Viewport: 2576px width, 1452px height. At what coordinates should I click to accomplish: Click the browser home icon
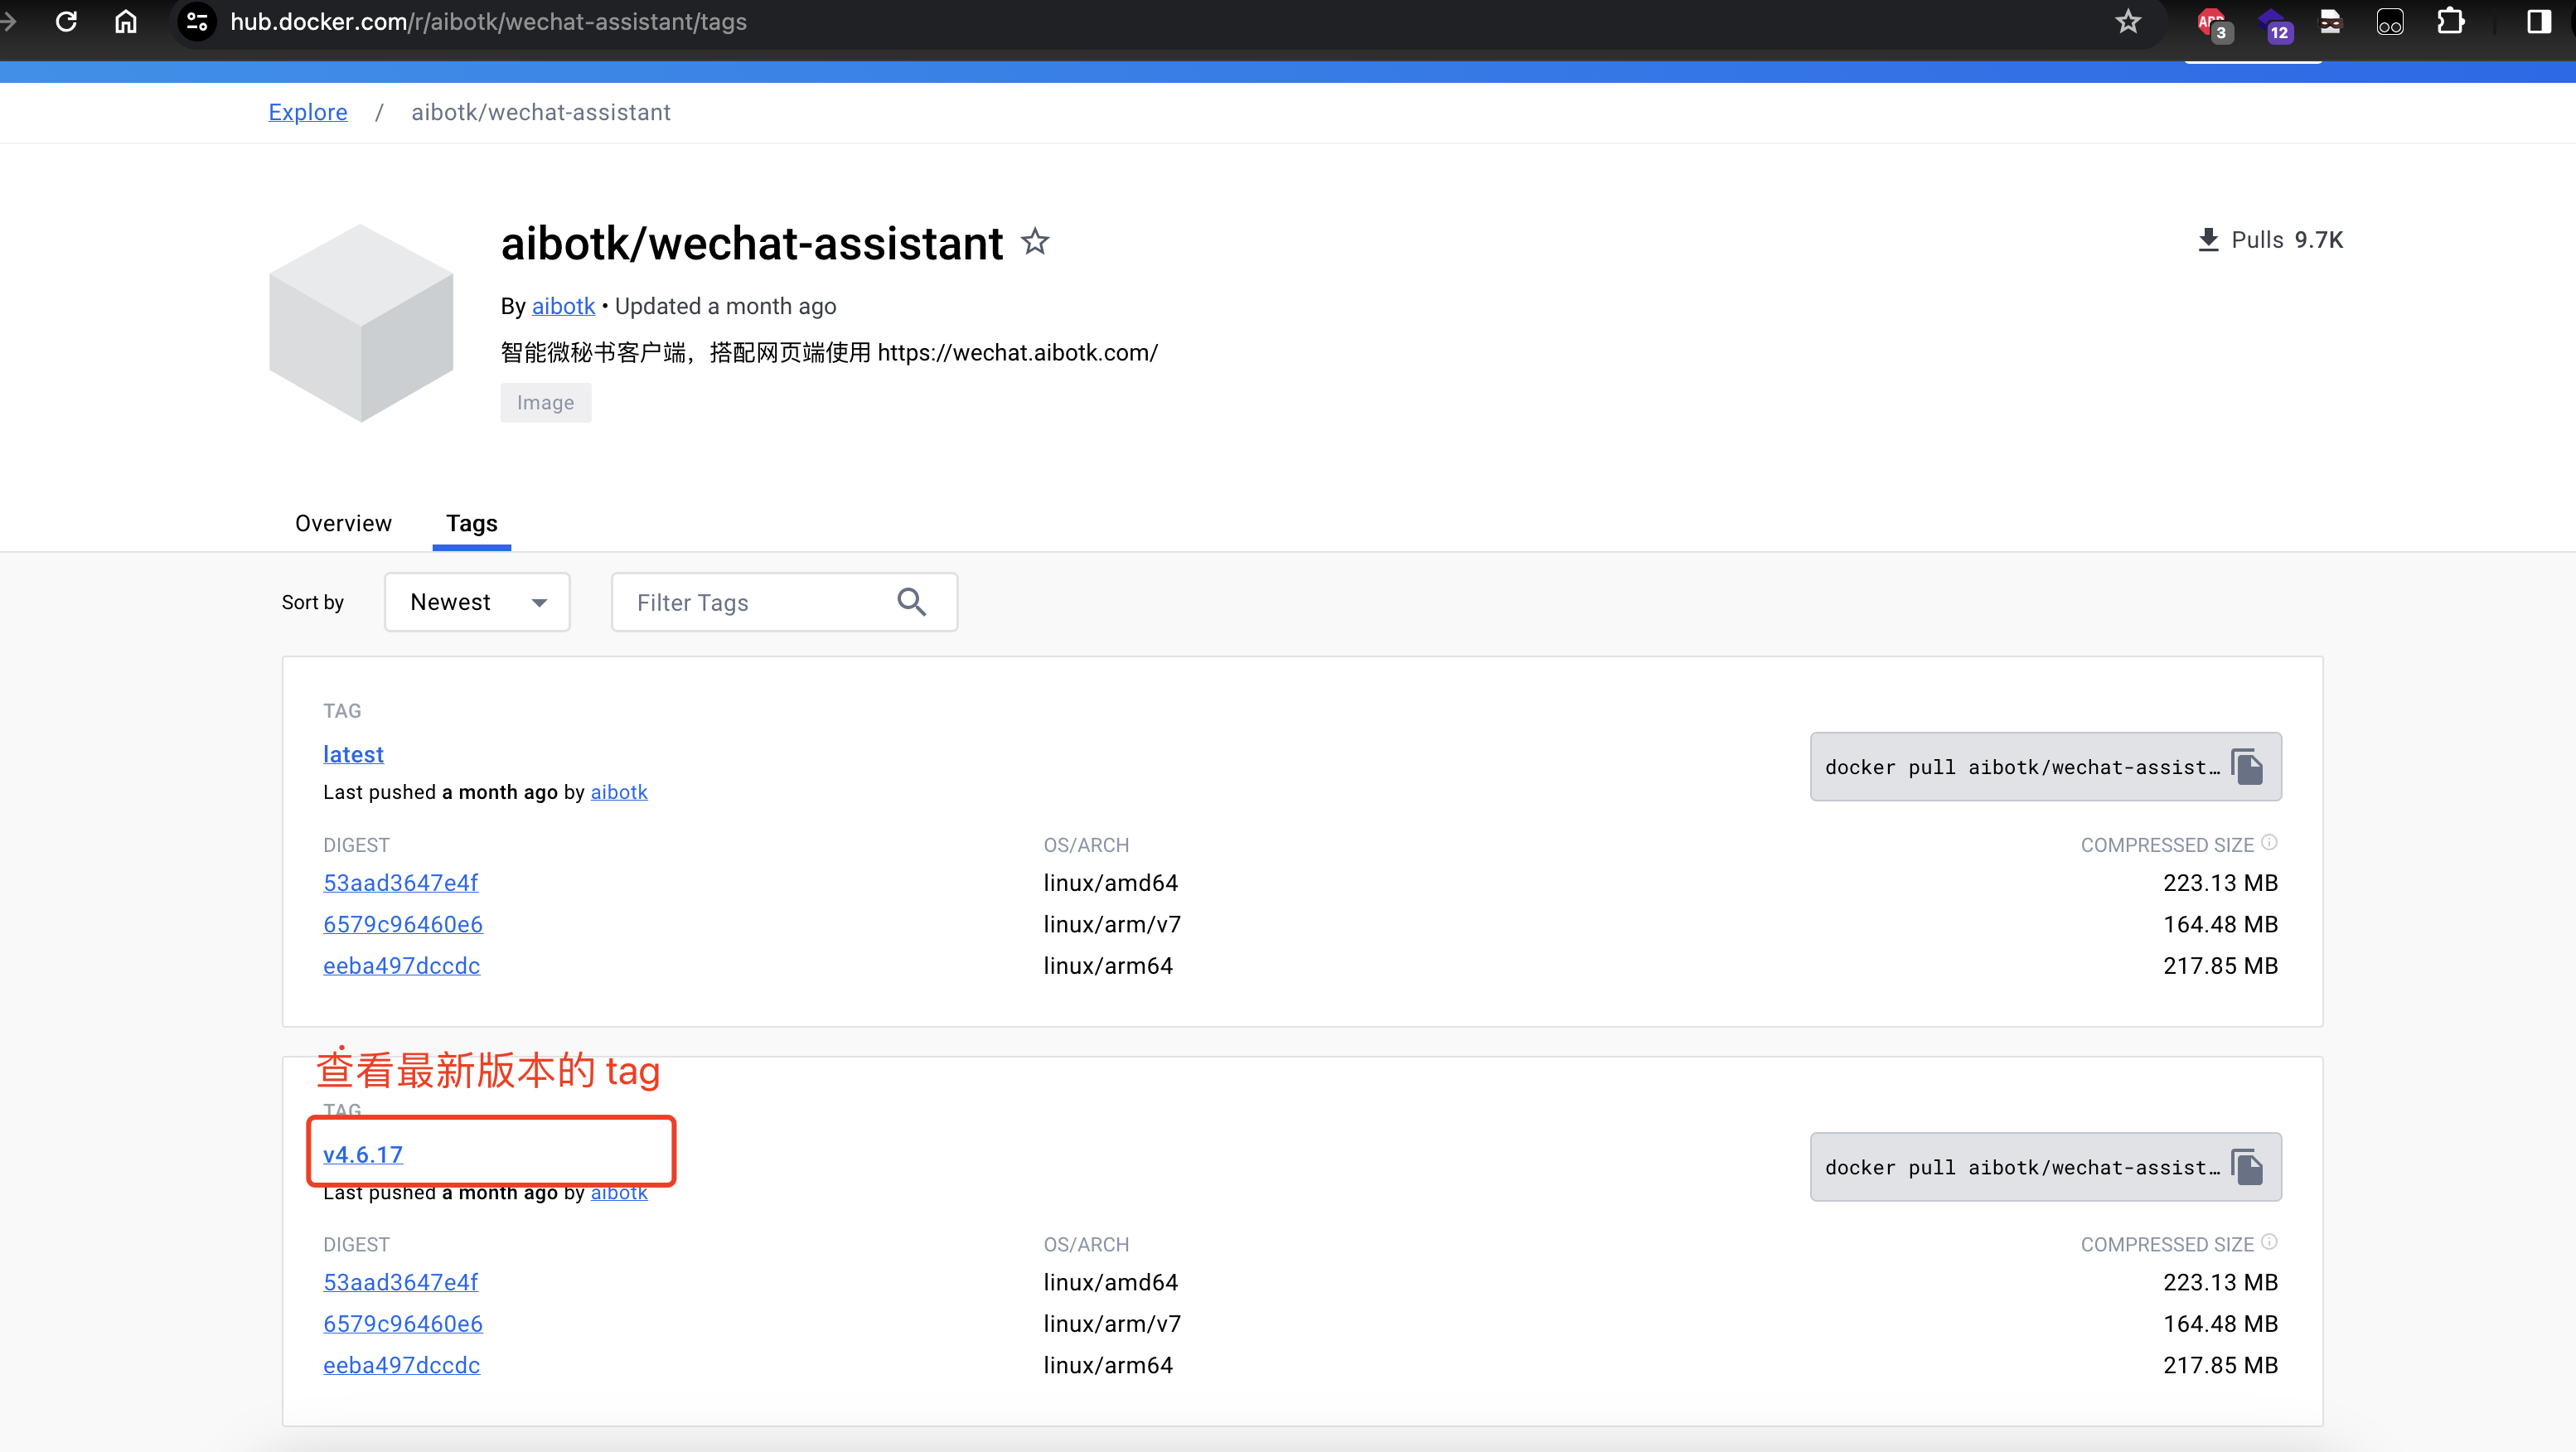click(x=125, y=21)
